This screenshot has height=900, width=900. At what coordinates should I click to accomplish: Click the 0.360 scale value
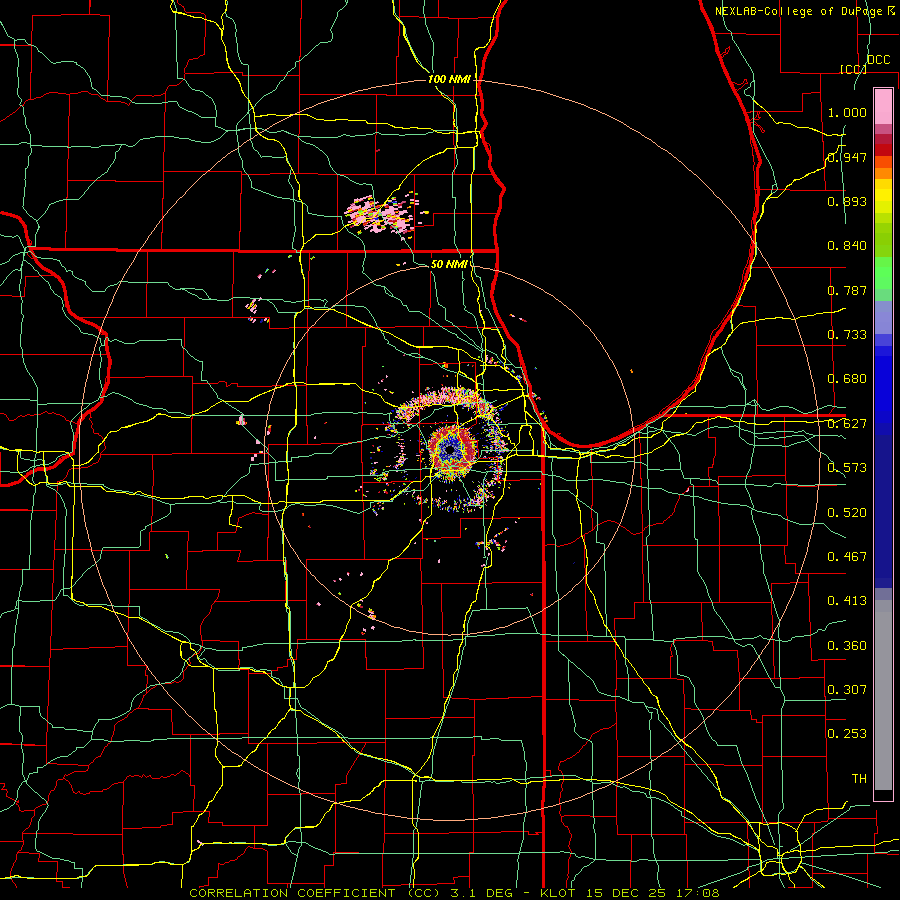[847, 646]
